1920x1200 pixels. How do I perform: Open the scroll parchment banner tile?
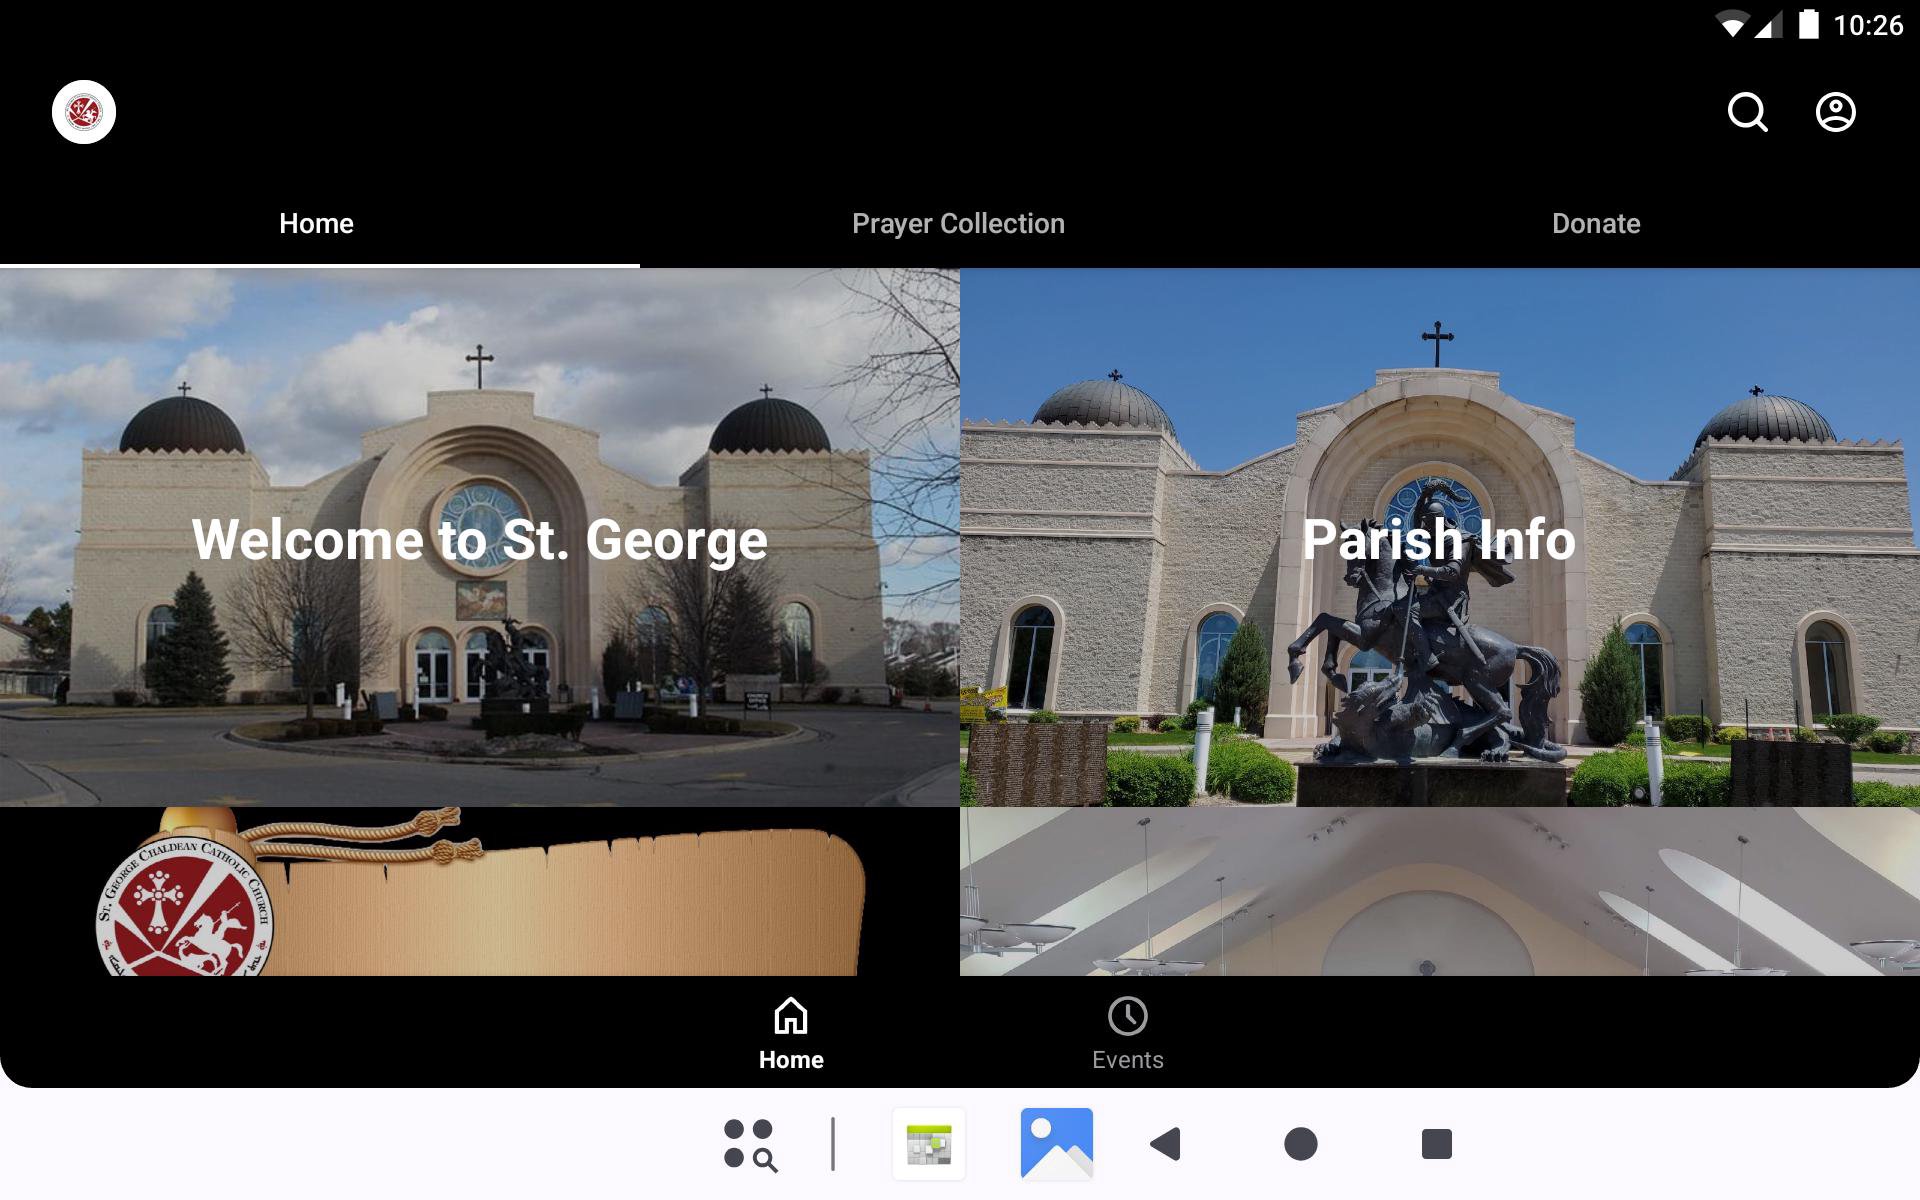point(480,892)
